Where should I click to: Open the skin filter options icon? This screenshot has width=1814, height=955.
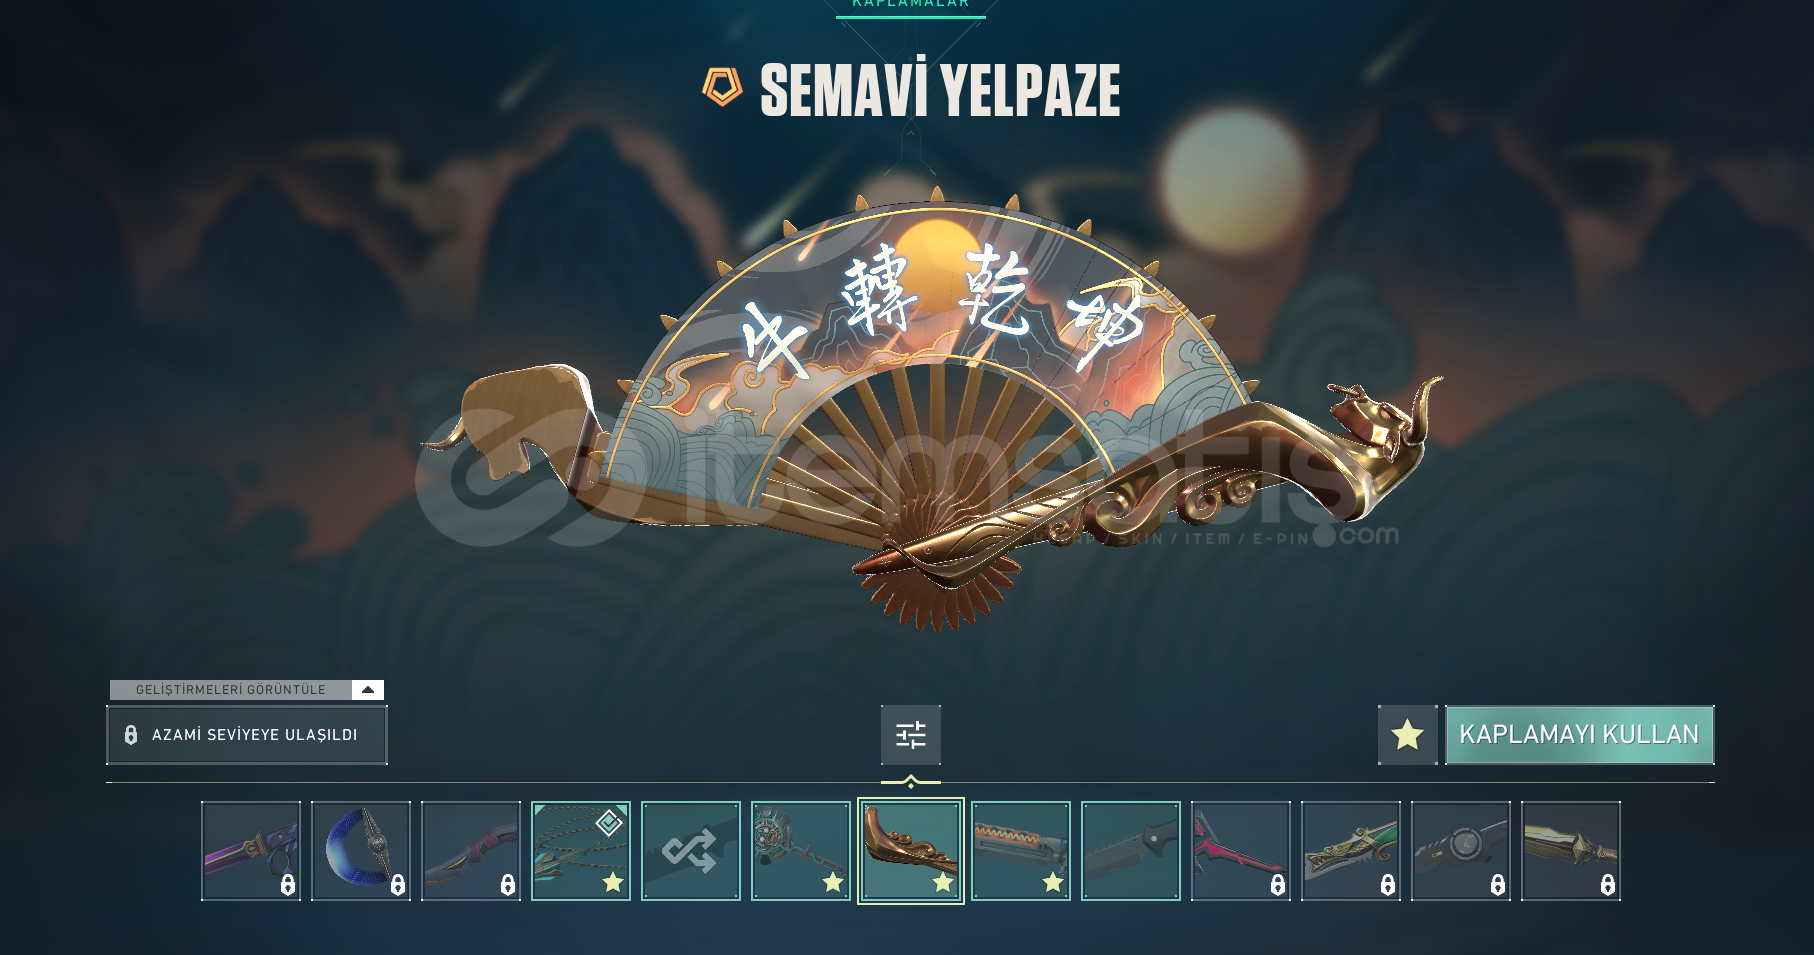tap(910, 735)
